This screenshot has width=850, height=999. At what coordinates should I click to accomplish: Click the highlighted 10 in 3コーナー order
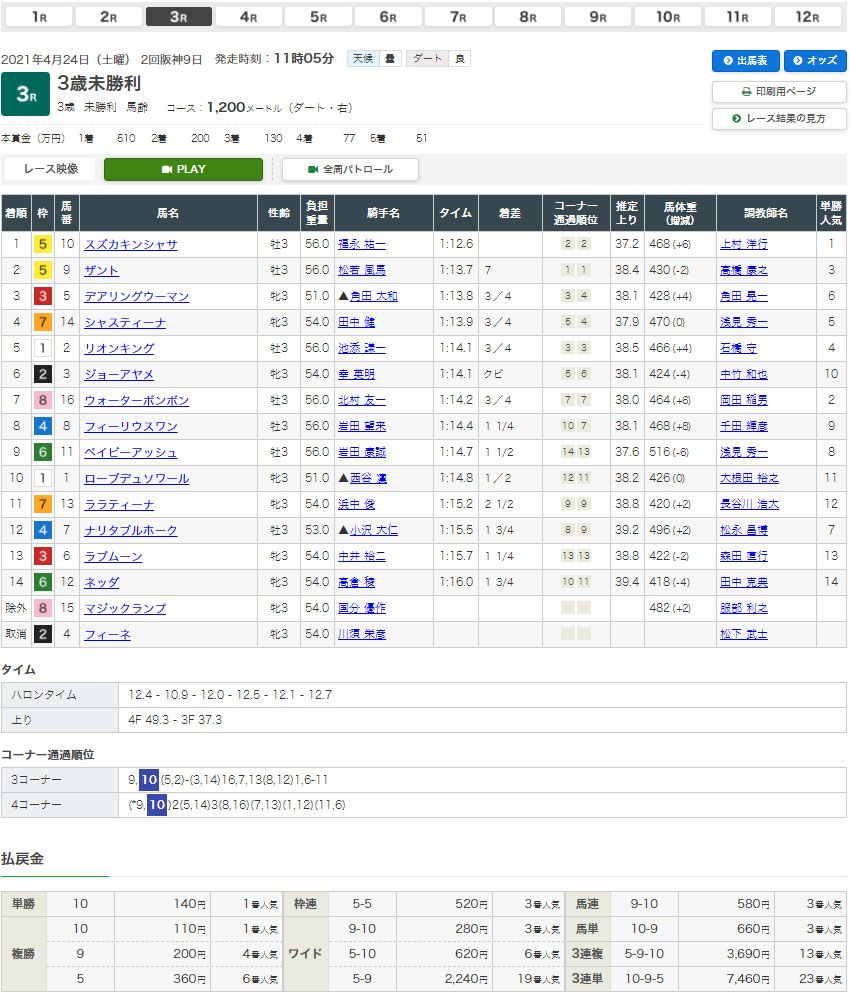(149, 779)
